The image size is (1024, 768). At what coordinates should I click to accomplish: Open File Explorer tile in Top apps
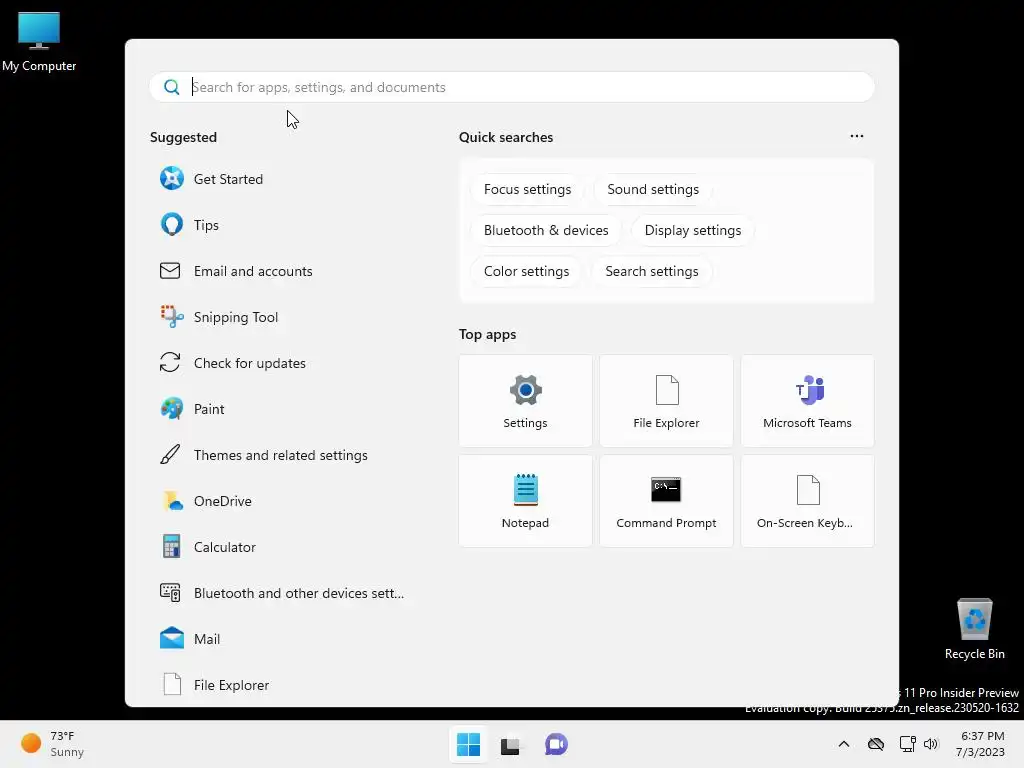point(666,401)
